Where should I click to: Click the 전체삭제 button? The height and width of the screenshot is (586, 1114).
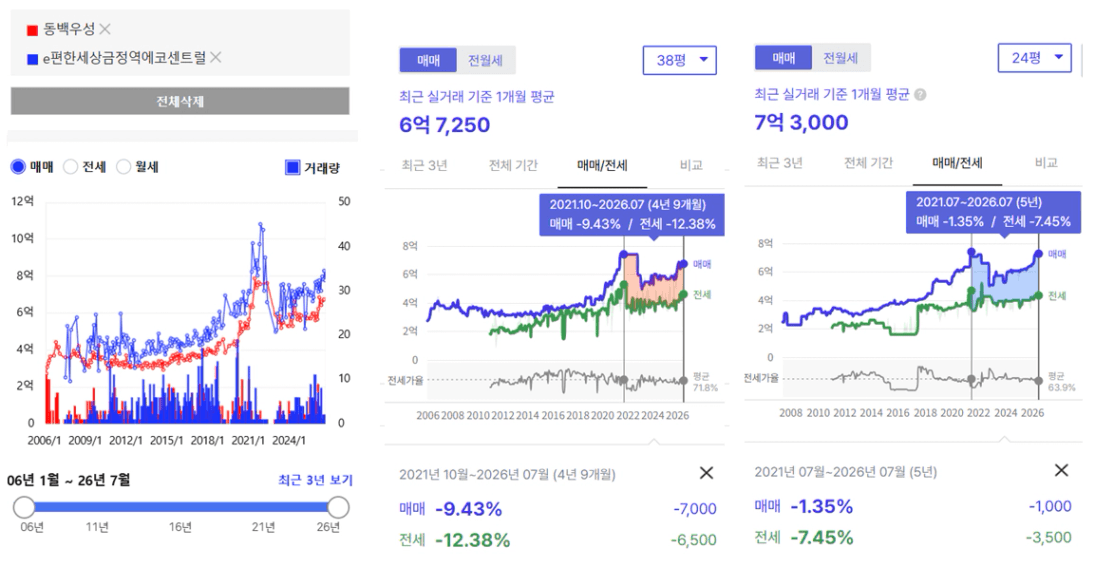(x=180, y=101)
